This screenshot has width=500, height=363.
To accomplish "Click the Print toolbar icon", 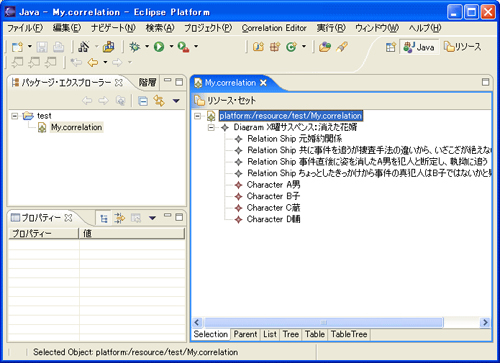I will point(59,47).
